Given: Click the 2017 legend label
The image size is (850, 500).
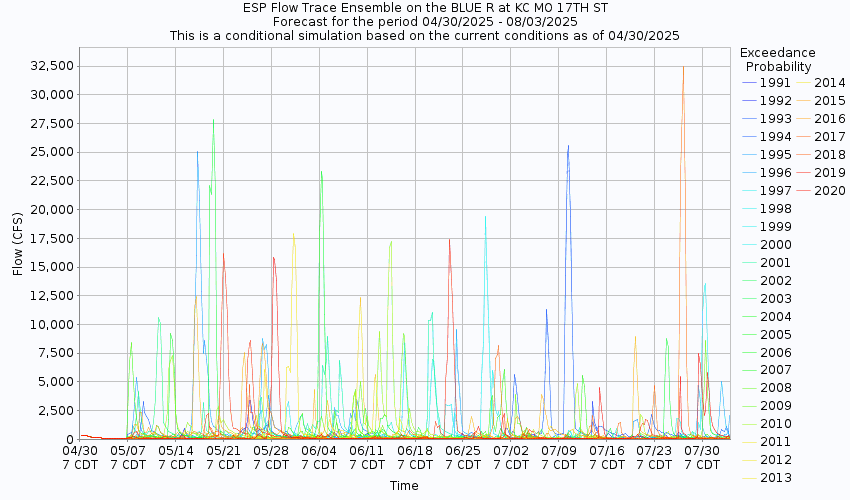Looking at the screenshot, I should coord(830,137).
